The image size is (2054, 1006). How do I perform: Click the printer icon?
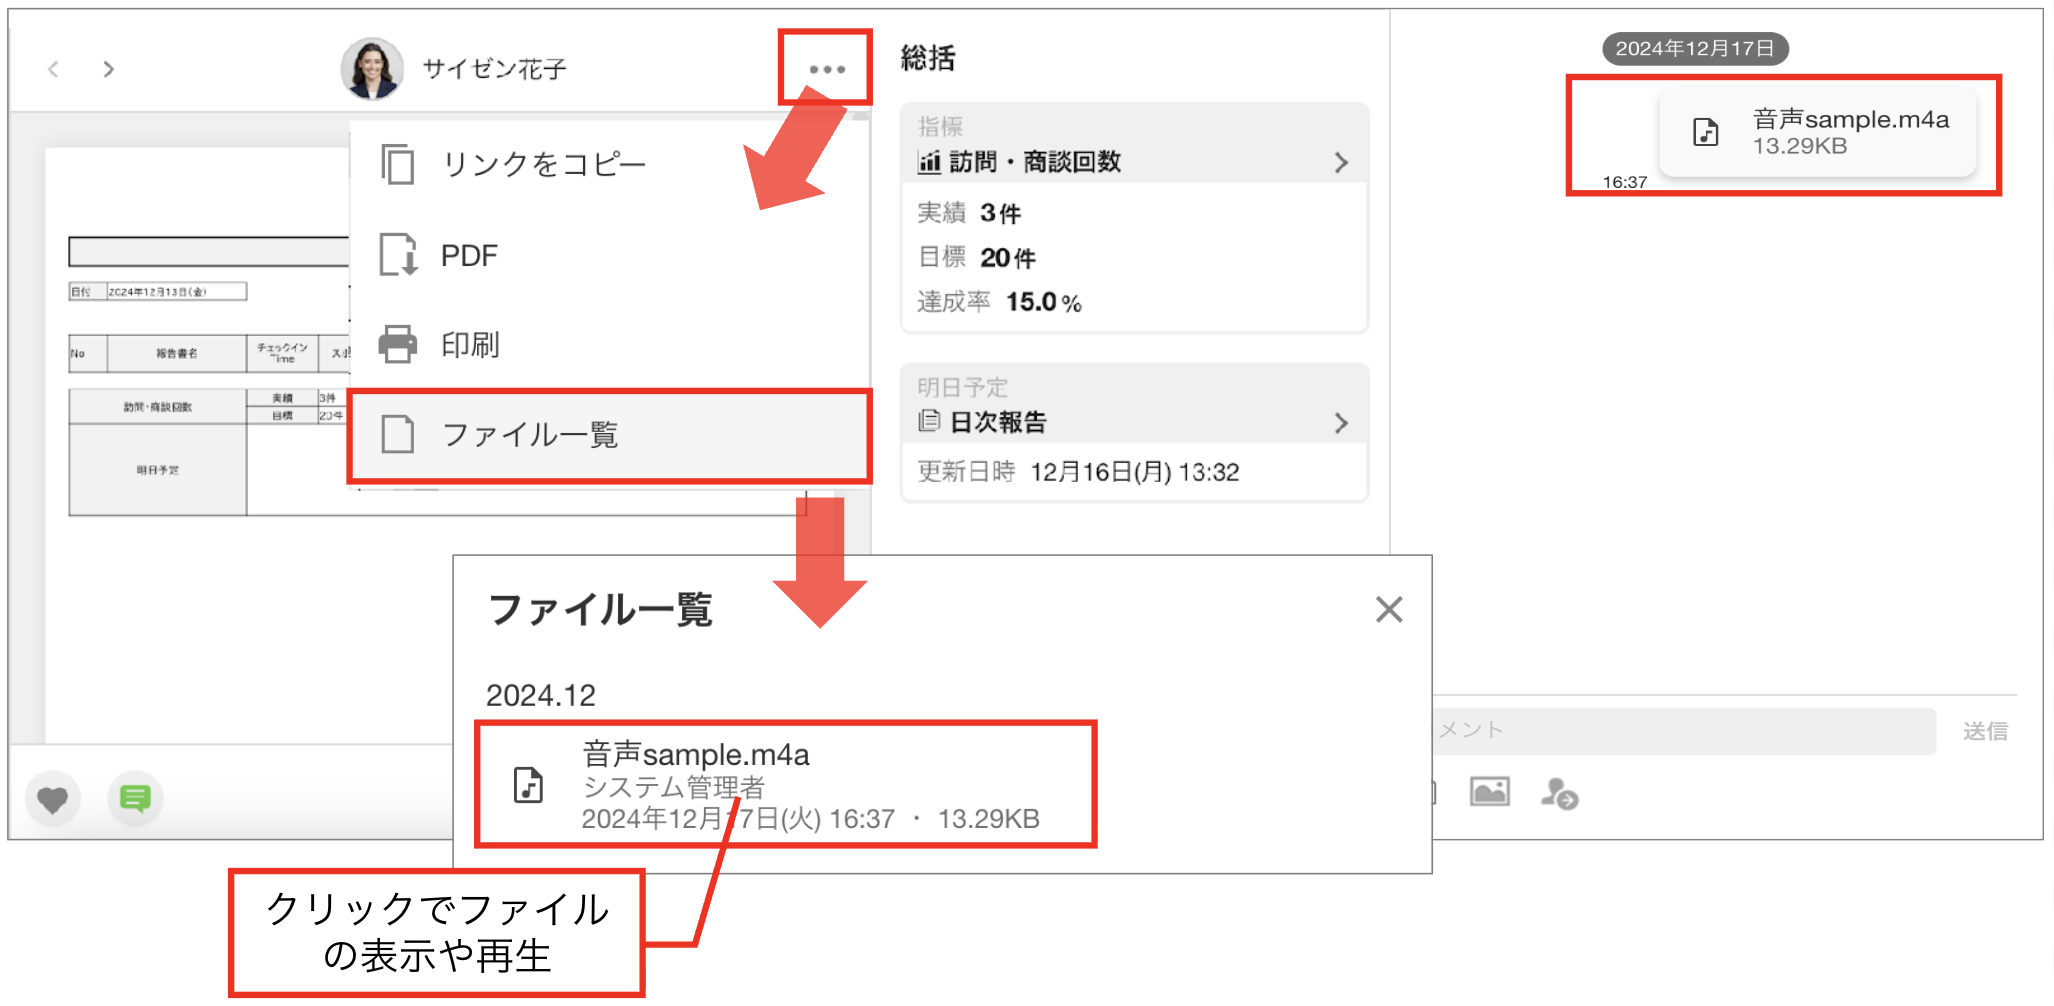click(398, 345)
